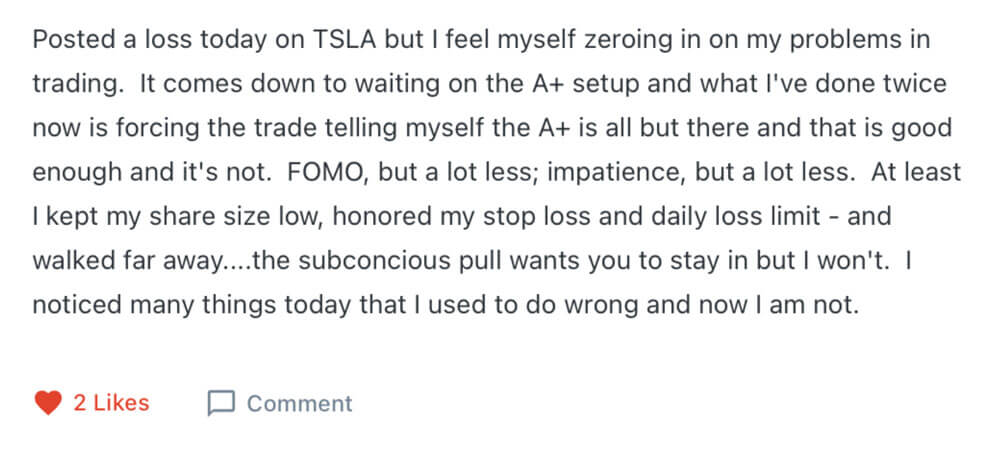
Task: Click the phrase 'daily loss limit'
Action: (735, 217)
